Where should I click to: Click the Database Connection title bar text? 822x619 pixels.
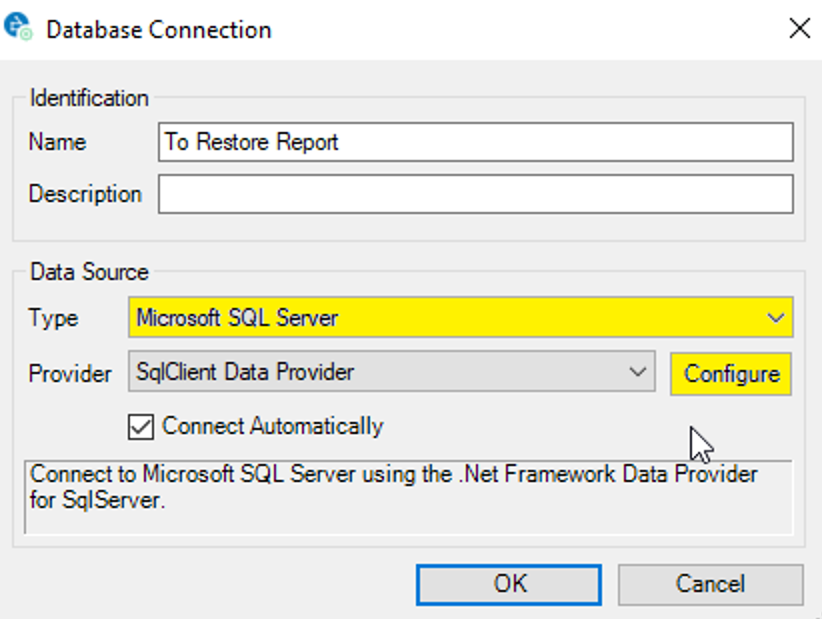(159, 29)
